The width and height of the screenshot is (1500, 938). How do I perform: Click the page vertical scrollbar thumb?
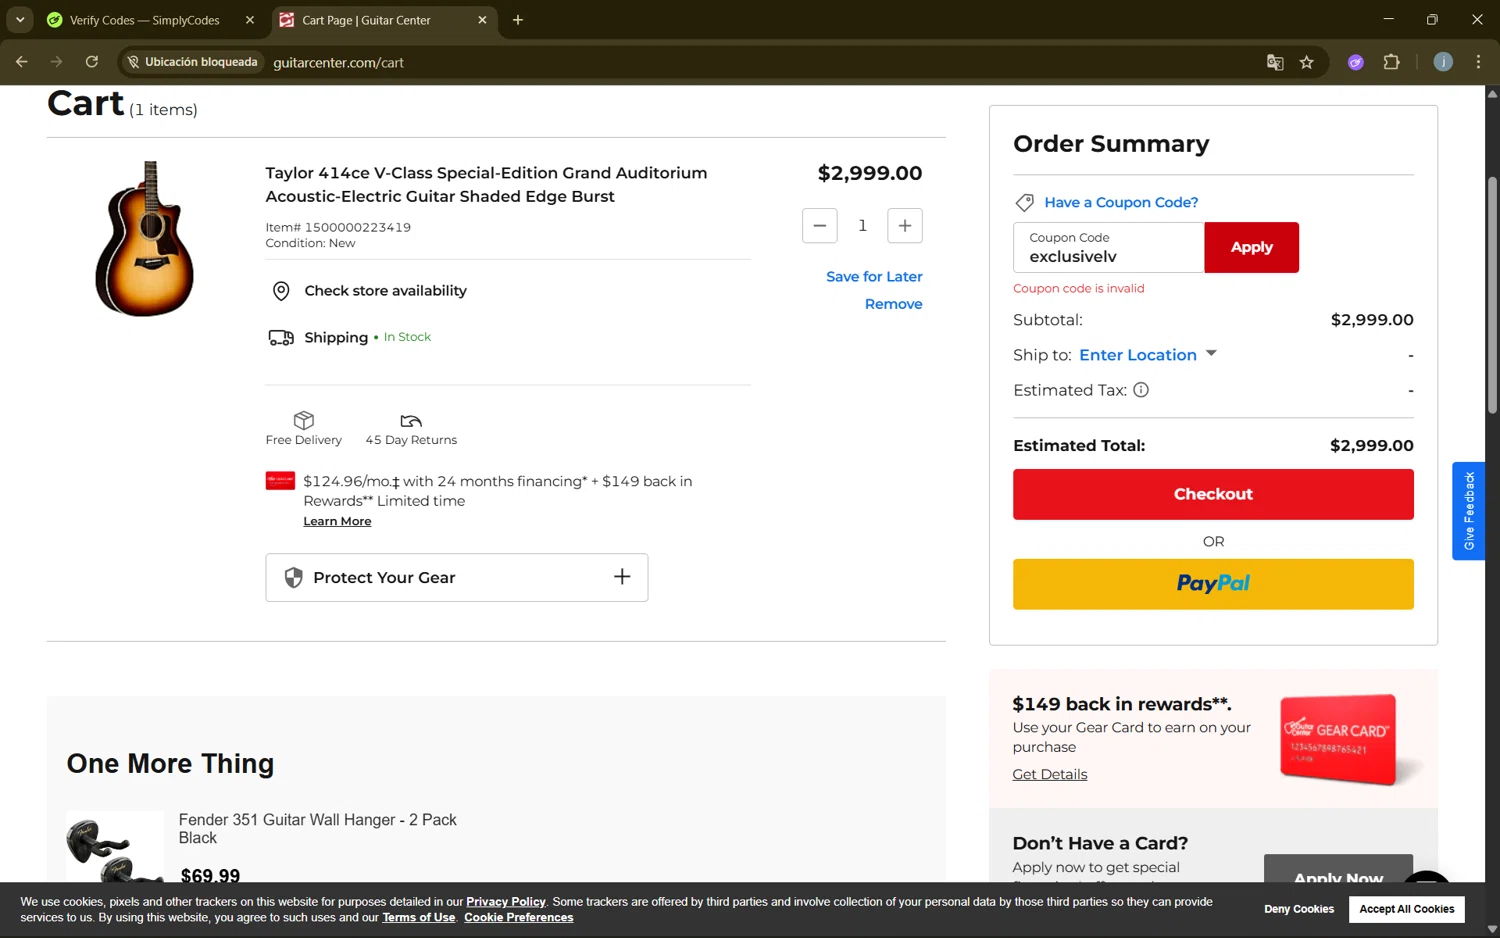tap(1492, 295)
